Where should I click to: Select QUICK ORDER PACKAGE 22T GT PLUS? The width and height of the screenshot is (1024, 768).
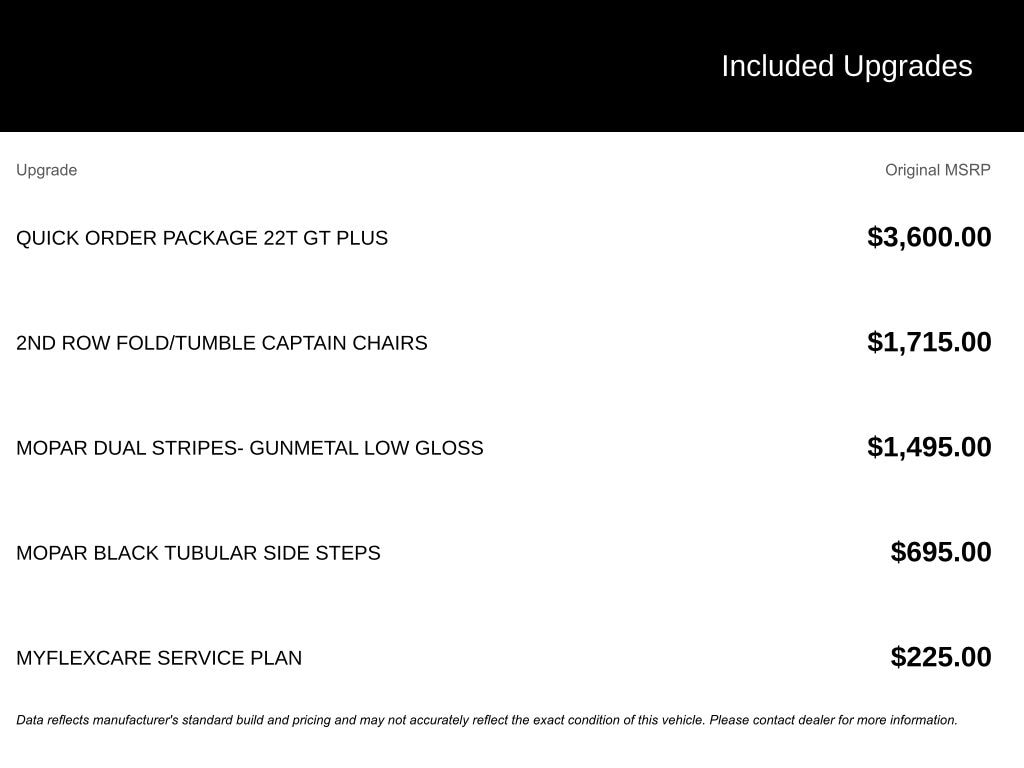point(201,238)
